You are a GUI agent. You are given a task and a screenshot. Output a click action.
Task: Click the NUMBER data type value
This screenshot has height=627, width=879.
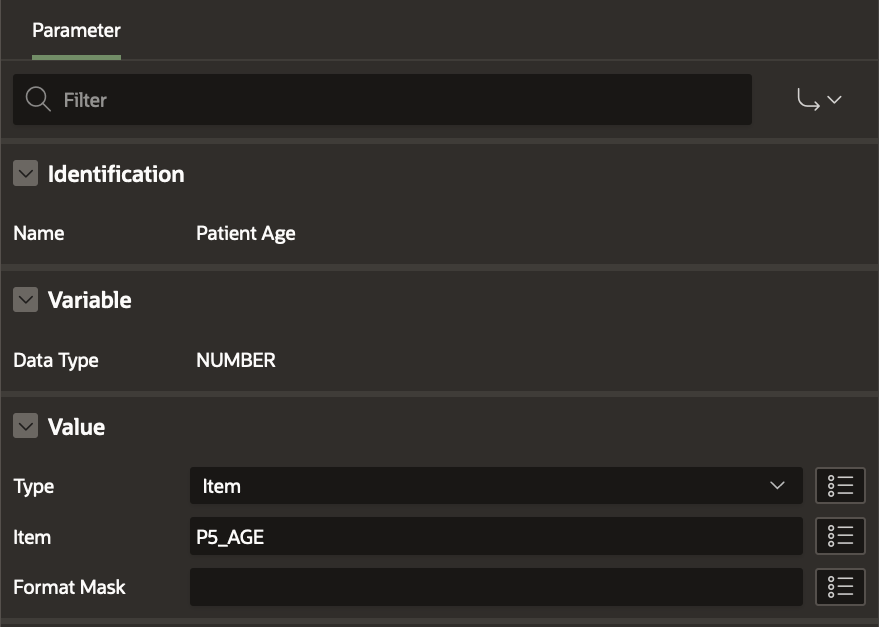pyautogui.click(x=236, y=360)
